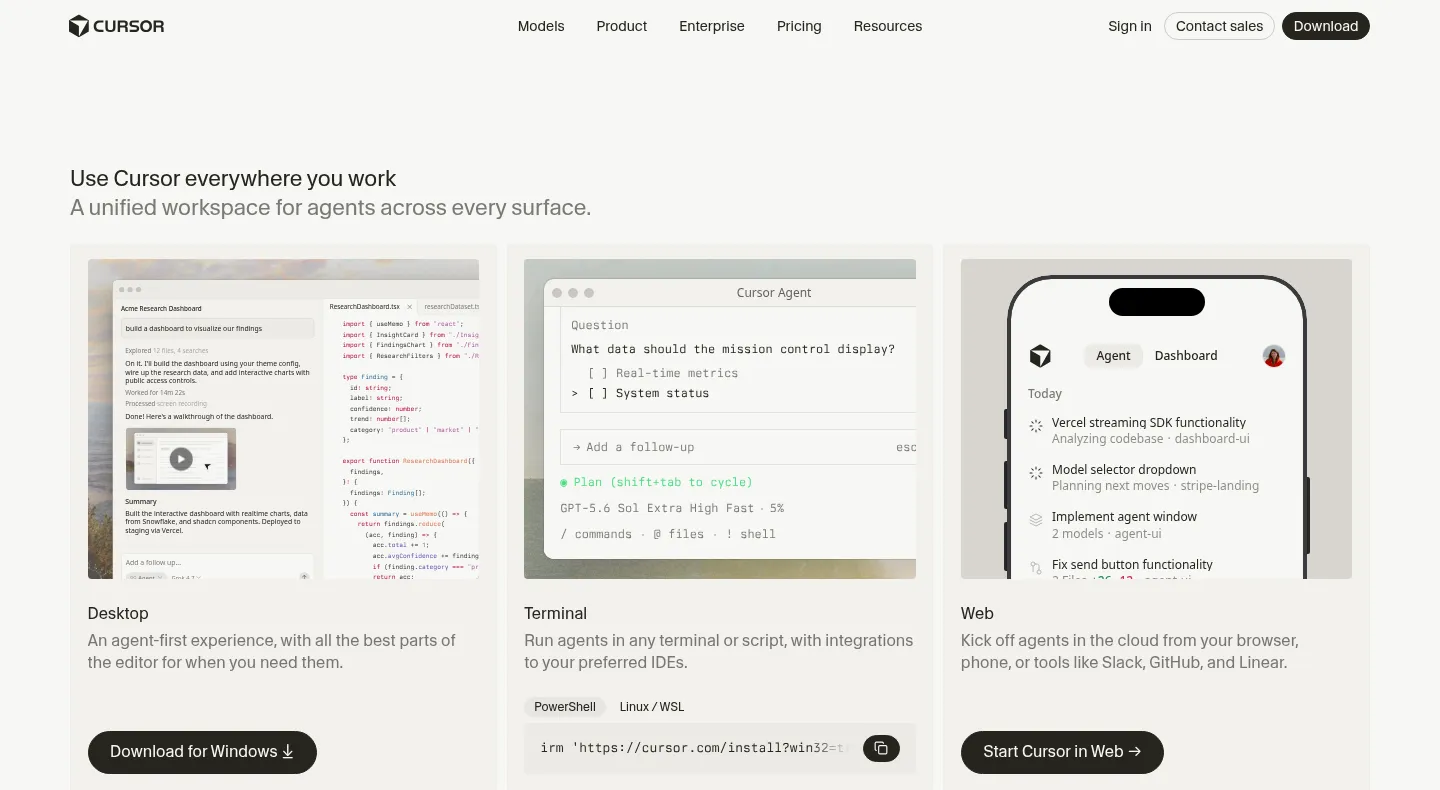Viewport: 1440px width, 790px height.
Task: Click the user avatar in phone mockup
Action: (1273, 356)
